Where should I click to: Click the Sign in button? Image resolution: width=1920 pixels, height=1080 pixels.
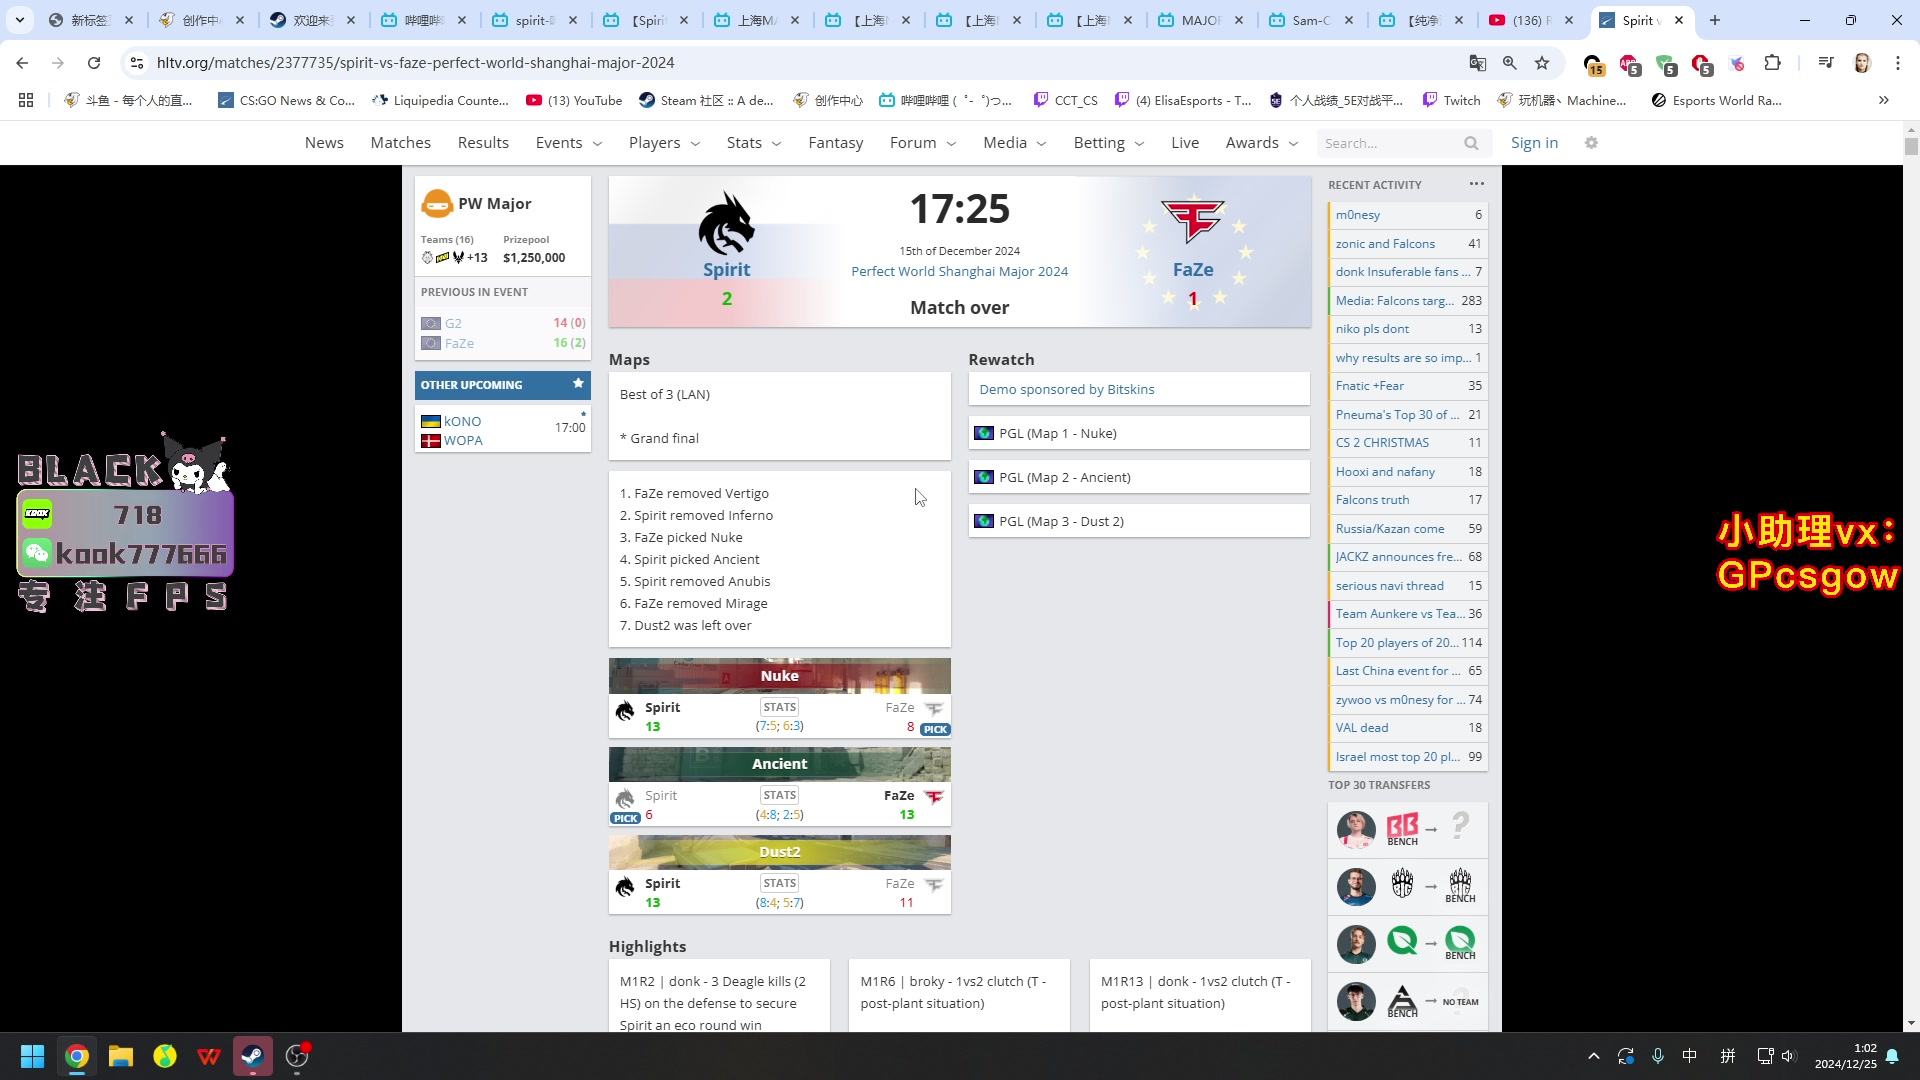click(x=1534, y=142)
